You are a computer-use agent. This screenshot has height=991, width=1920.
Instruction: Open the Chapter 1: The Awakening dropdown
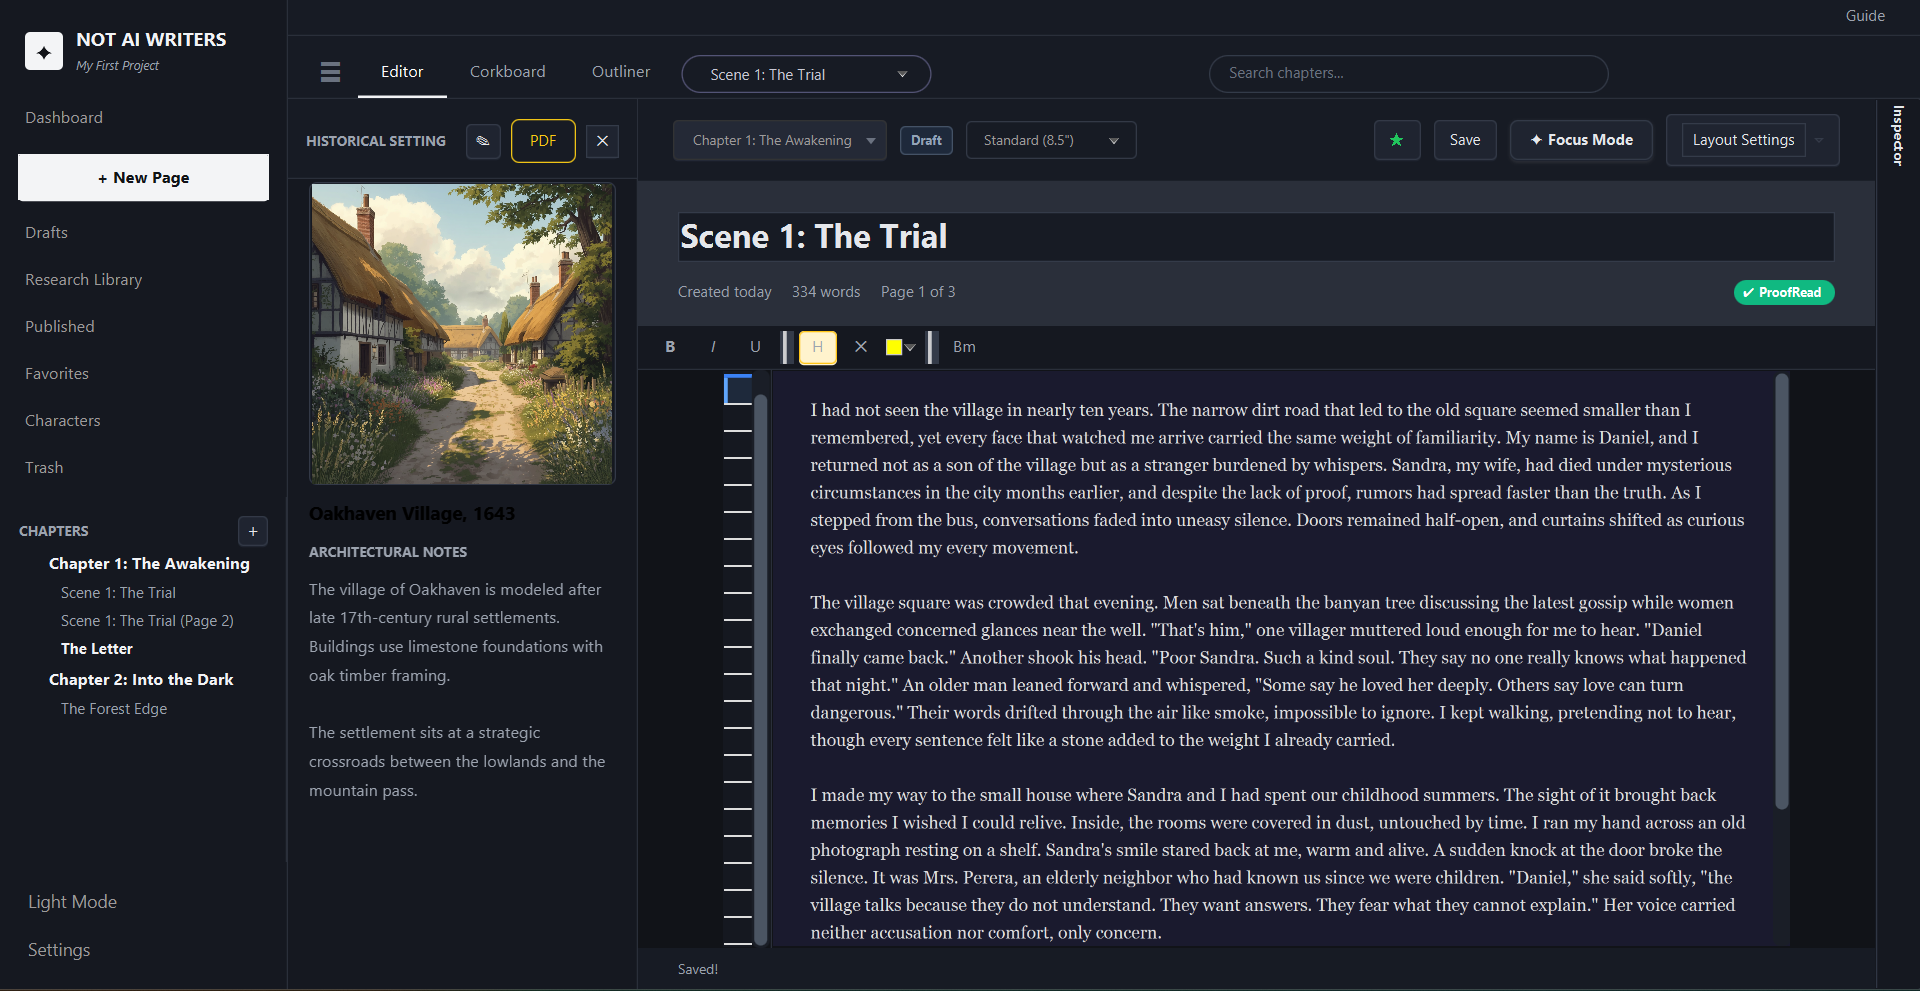tap(780, 141)
